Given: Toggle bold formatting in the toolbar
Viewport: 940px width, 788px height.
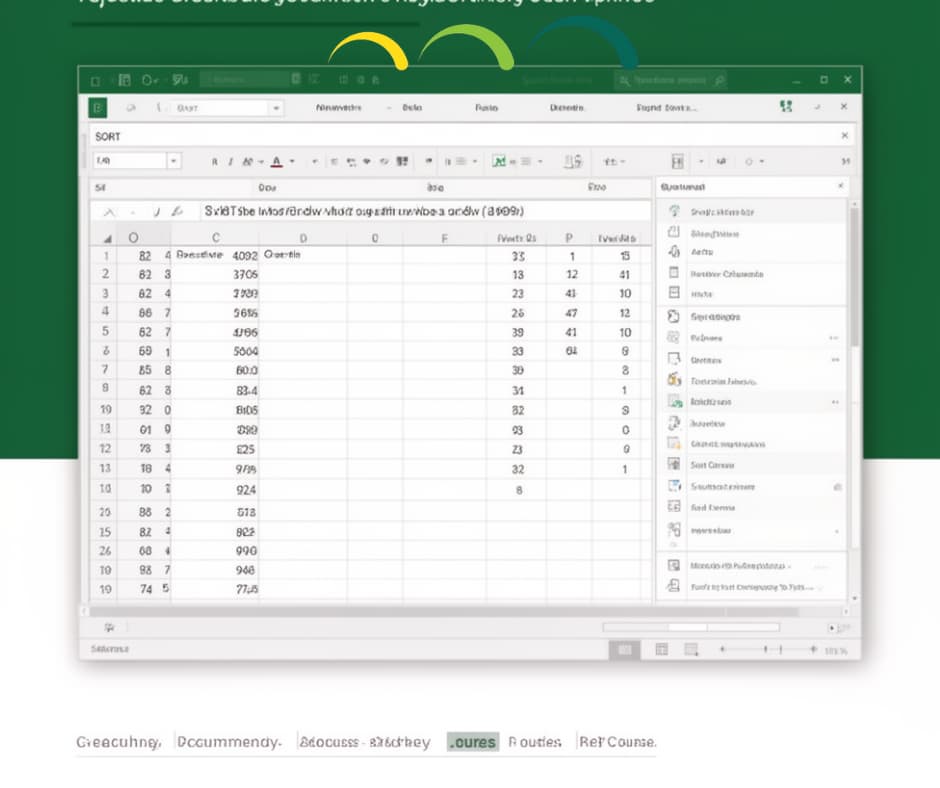Looking at the screenshot, I should click(215, 161).
